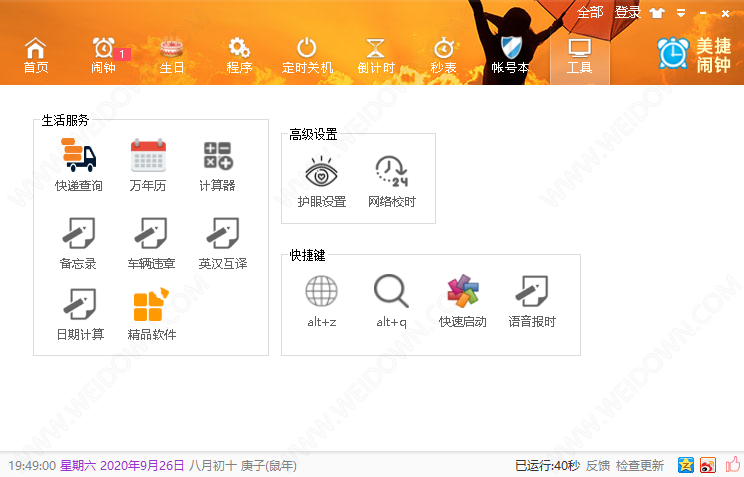Click the 登录 login link
Image resolution: width=744 pixels, height=477 pixels.
[x=628, y=13]
